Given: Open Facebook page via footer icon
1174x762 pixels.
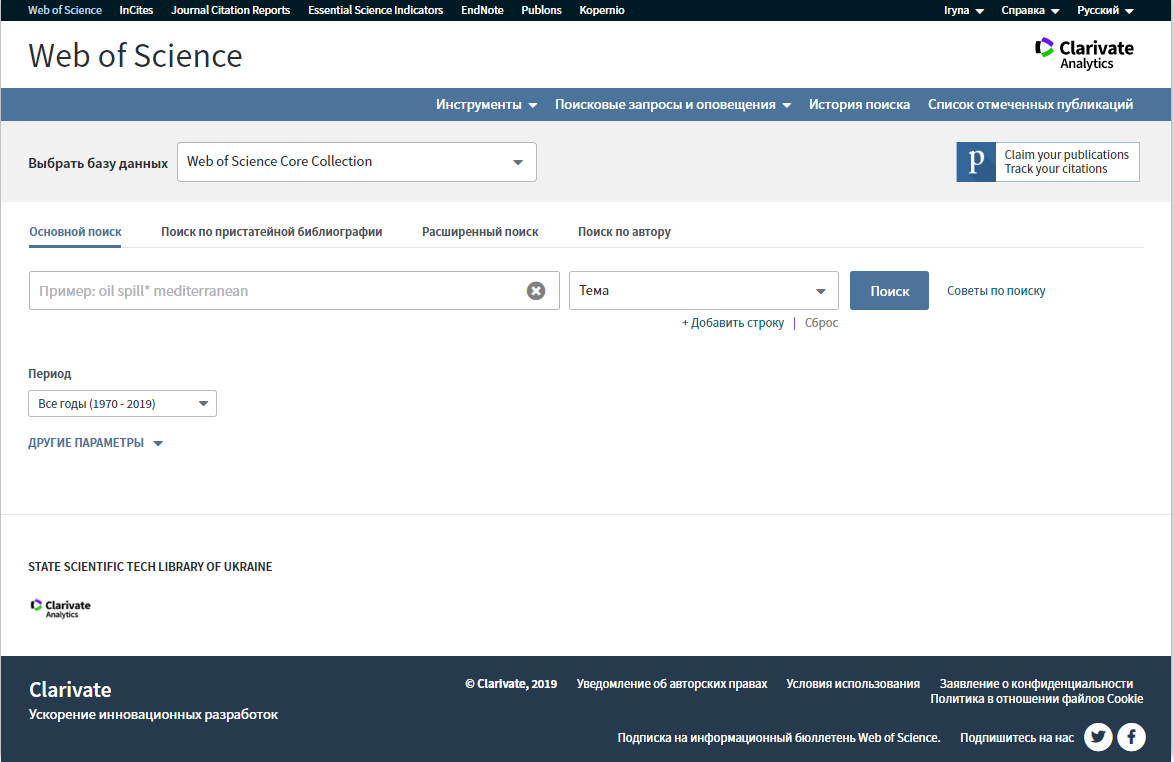Looking at the screenshot, I should (1131, 737).
